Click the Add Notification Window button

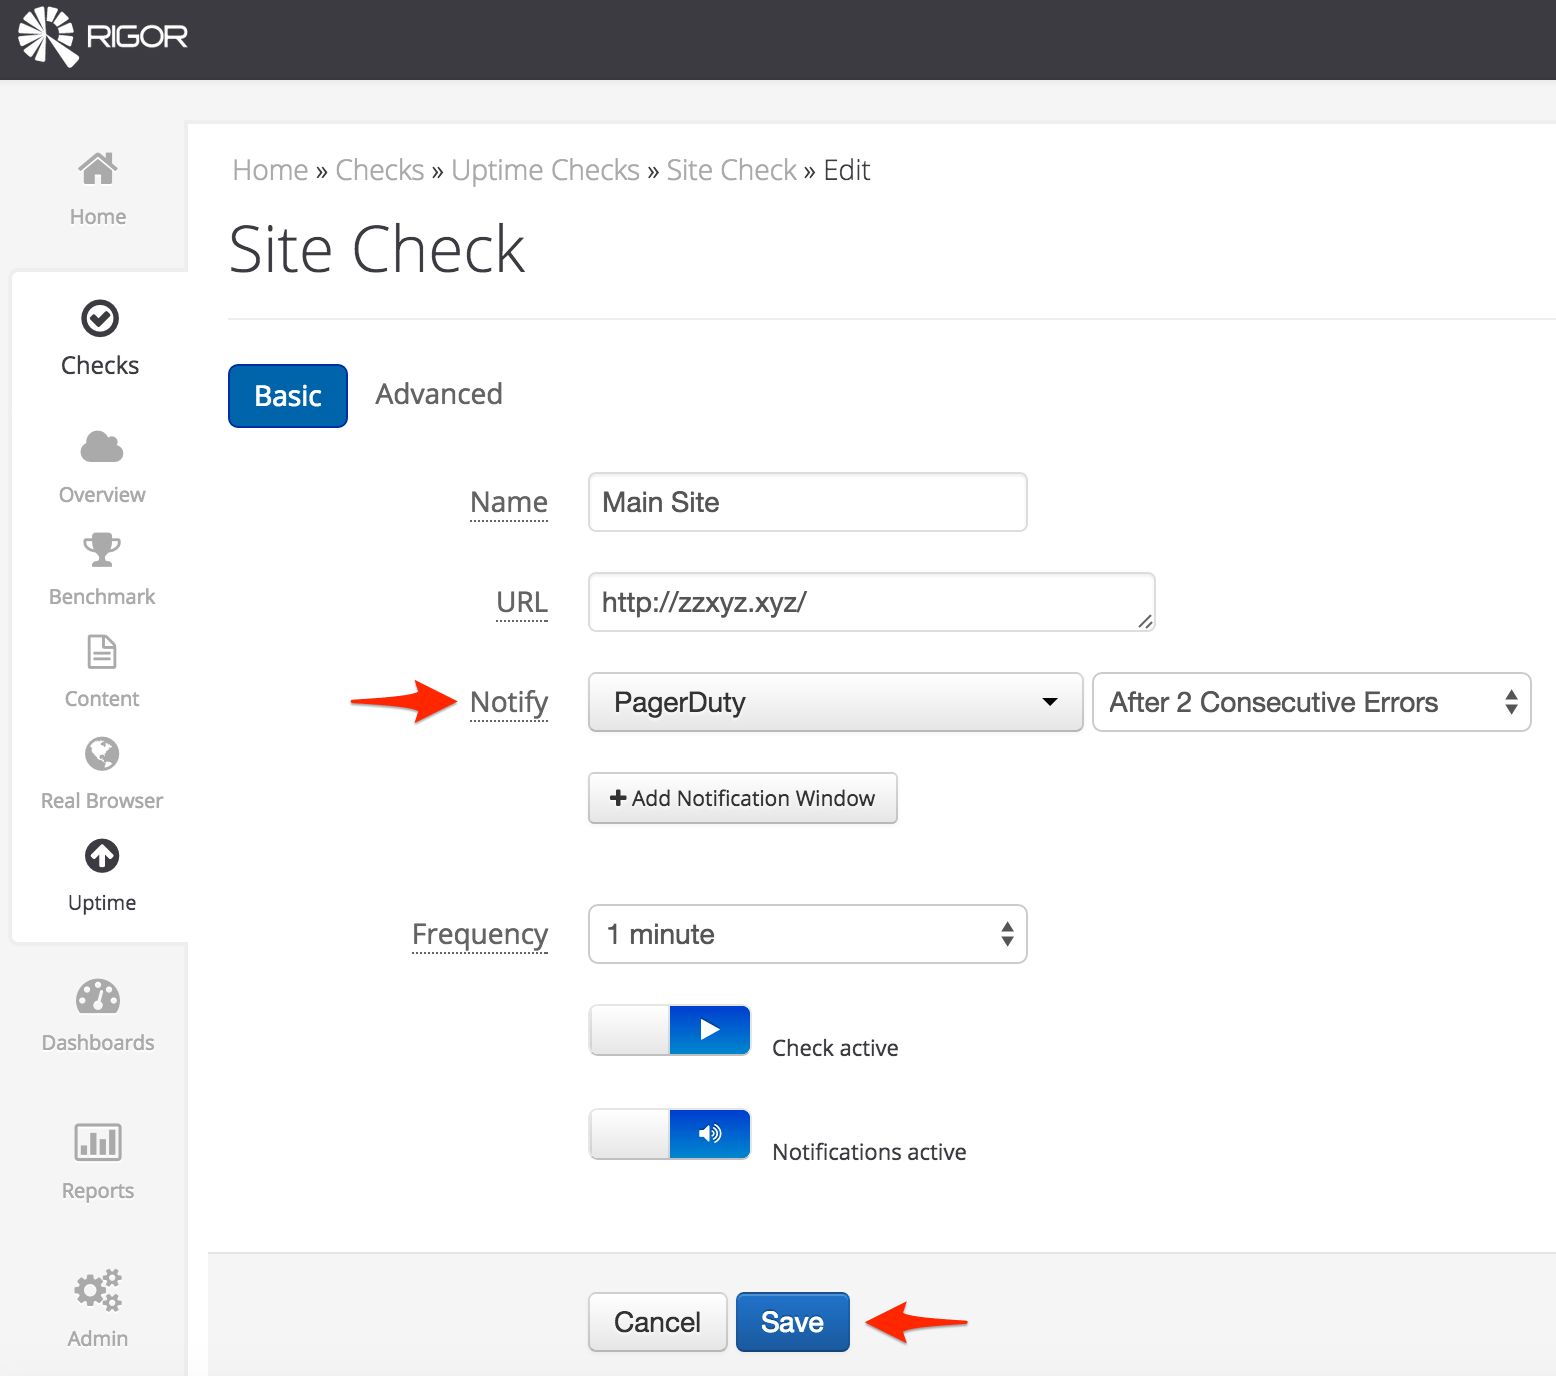click(742, 798)
